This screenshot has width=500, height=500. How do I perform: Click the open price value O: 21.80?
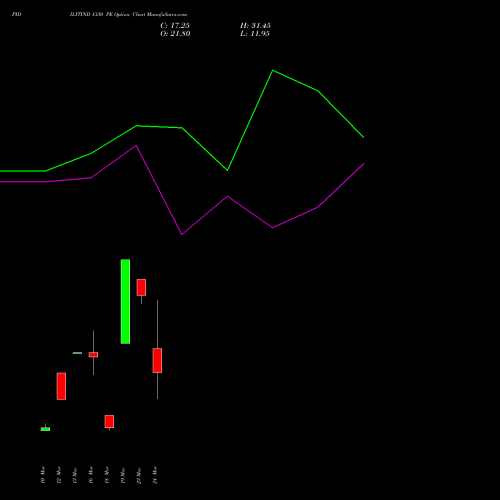point(175,34)
